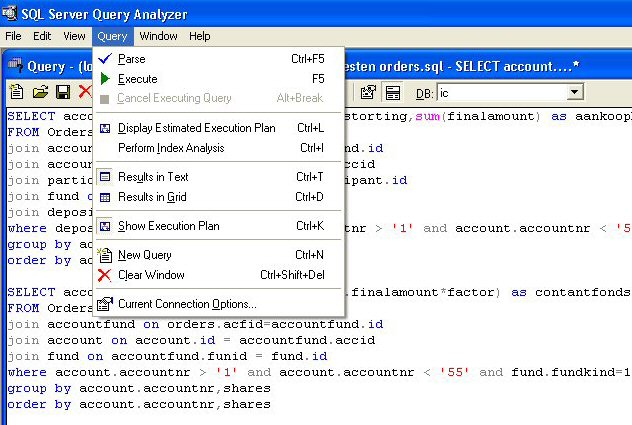This screenshot has width=632, height=425.
Task: Select Perform Index Analysis
Action: point(218,148)
